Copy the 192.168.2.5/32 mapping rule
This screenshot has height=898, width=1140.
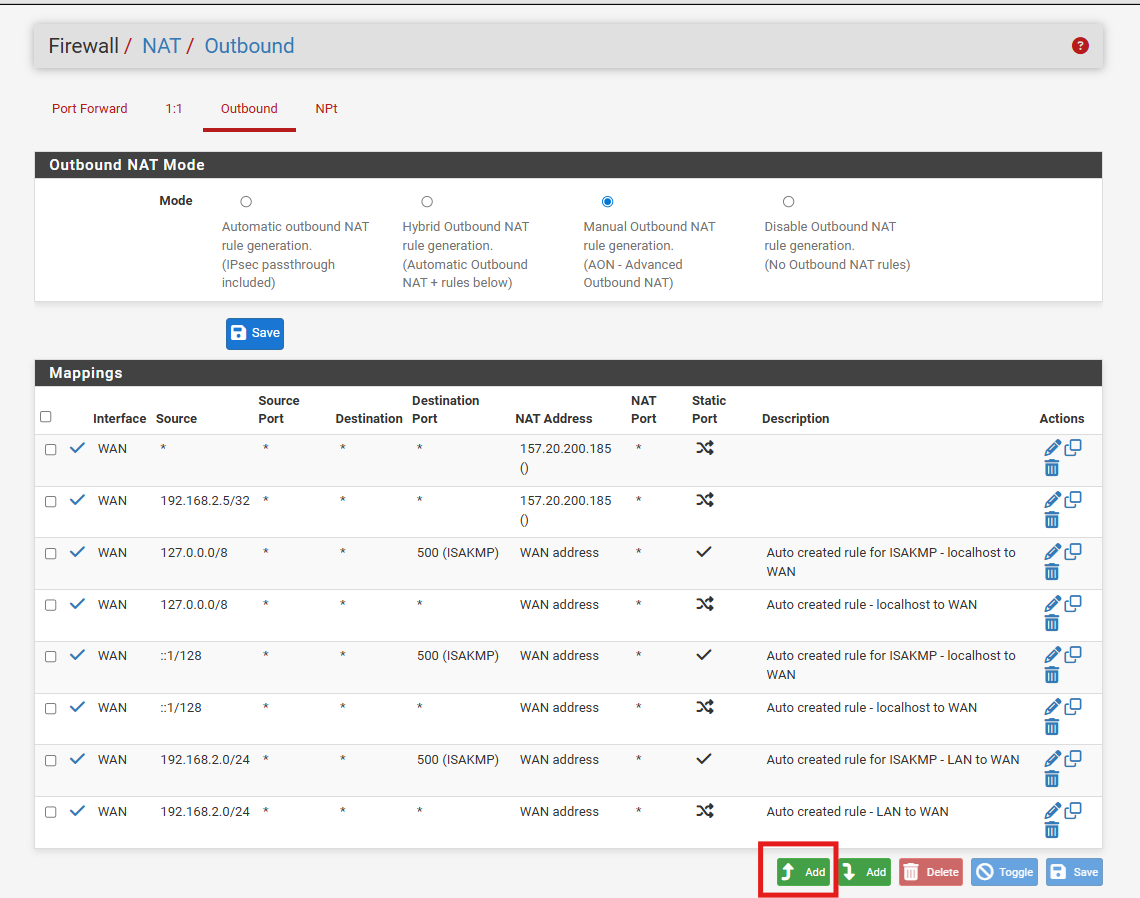[1073, 499]
